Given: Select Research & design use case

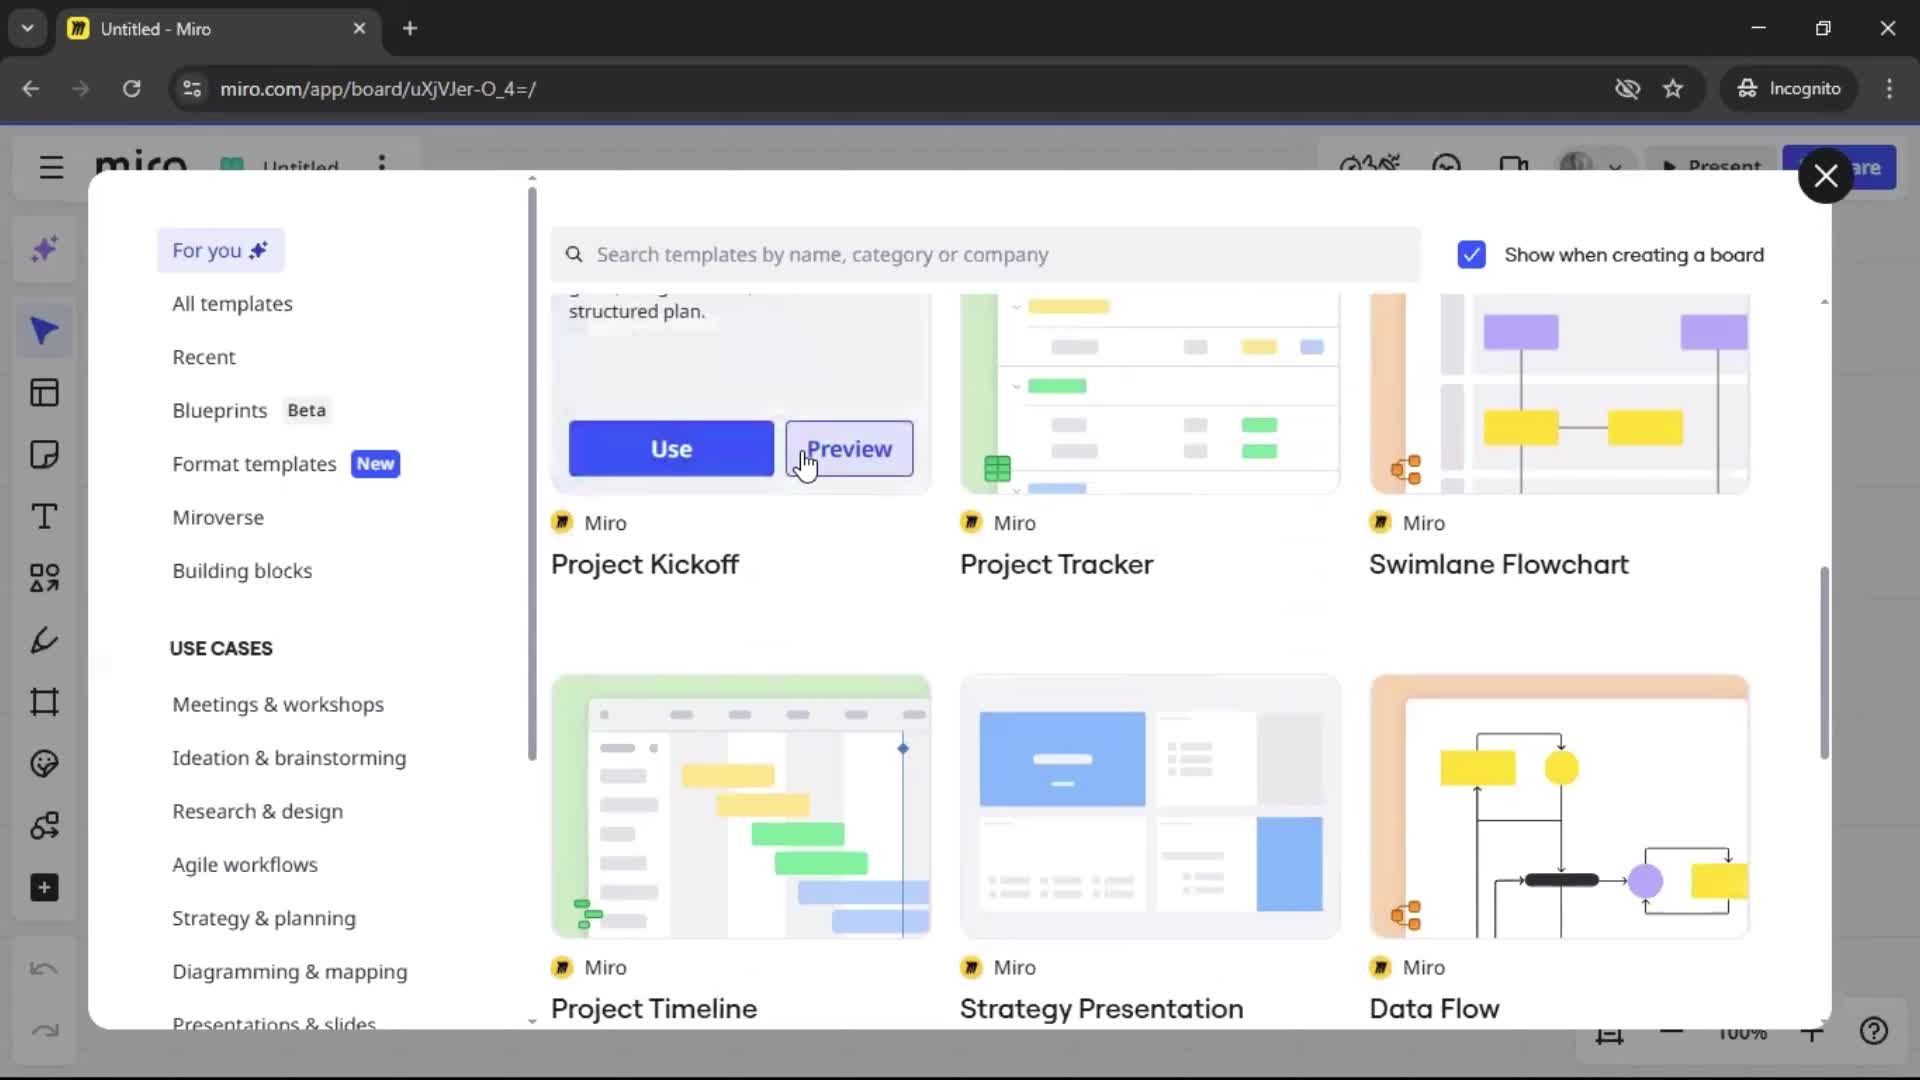Looking at the screenshot, I should [x=257, y=811].
